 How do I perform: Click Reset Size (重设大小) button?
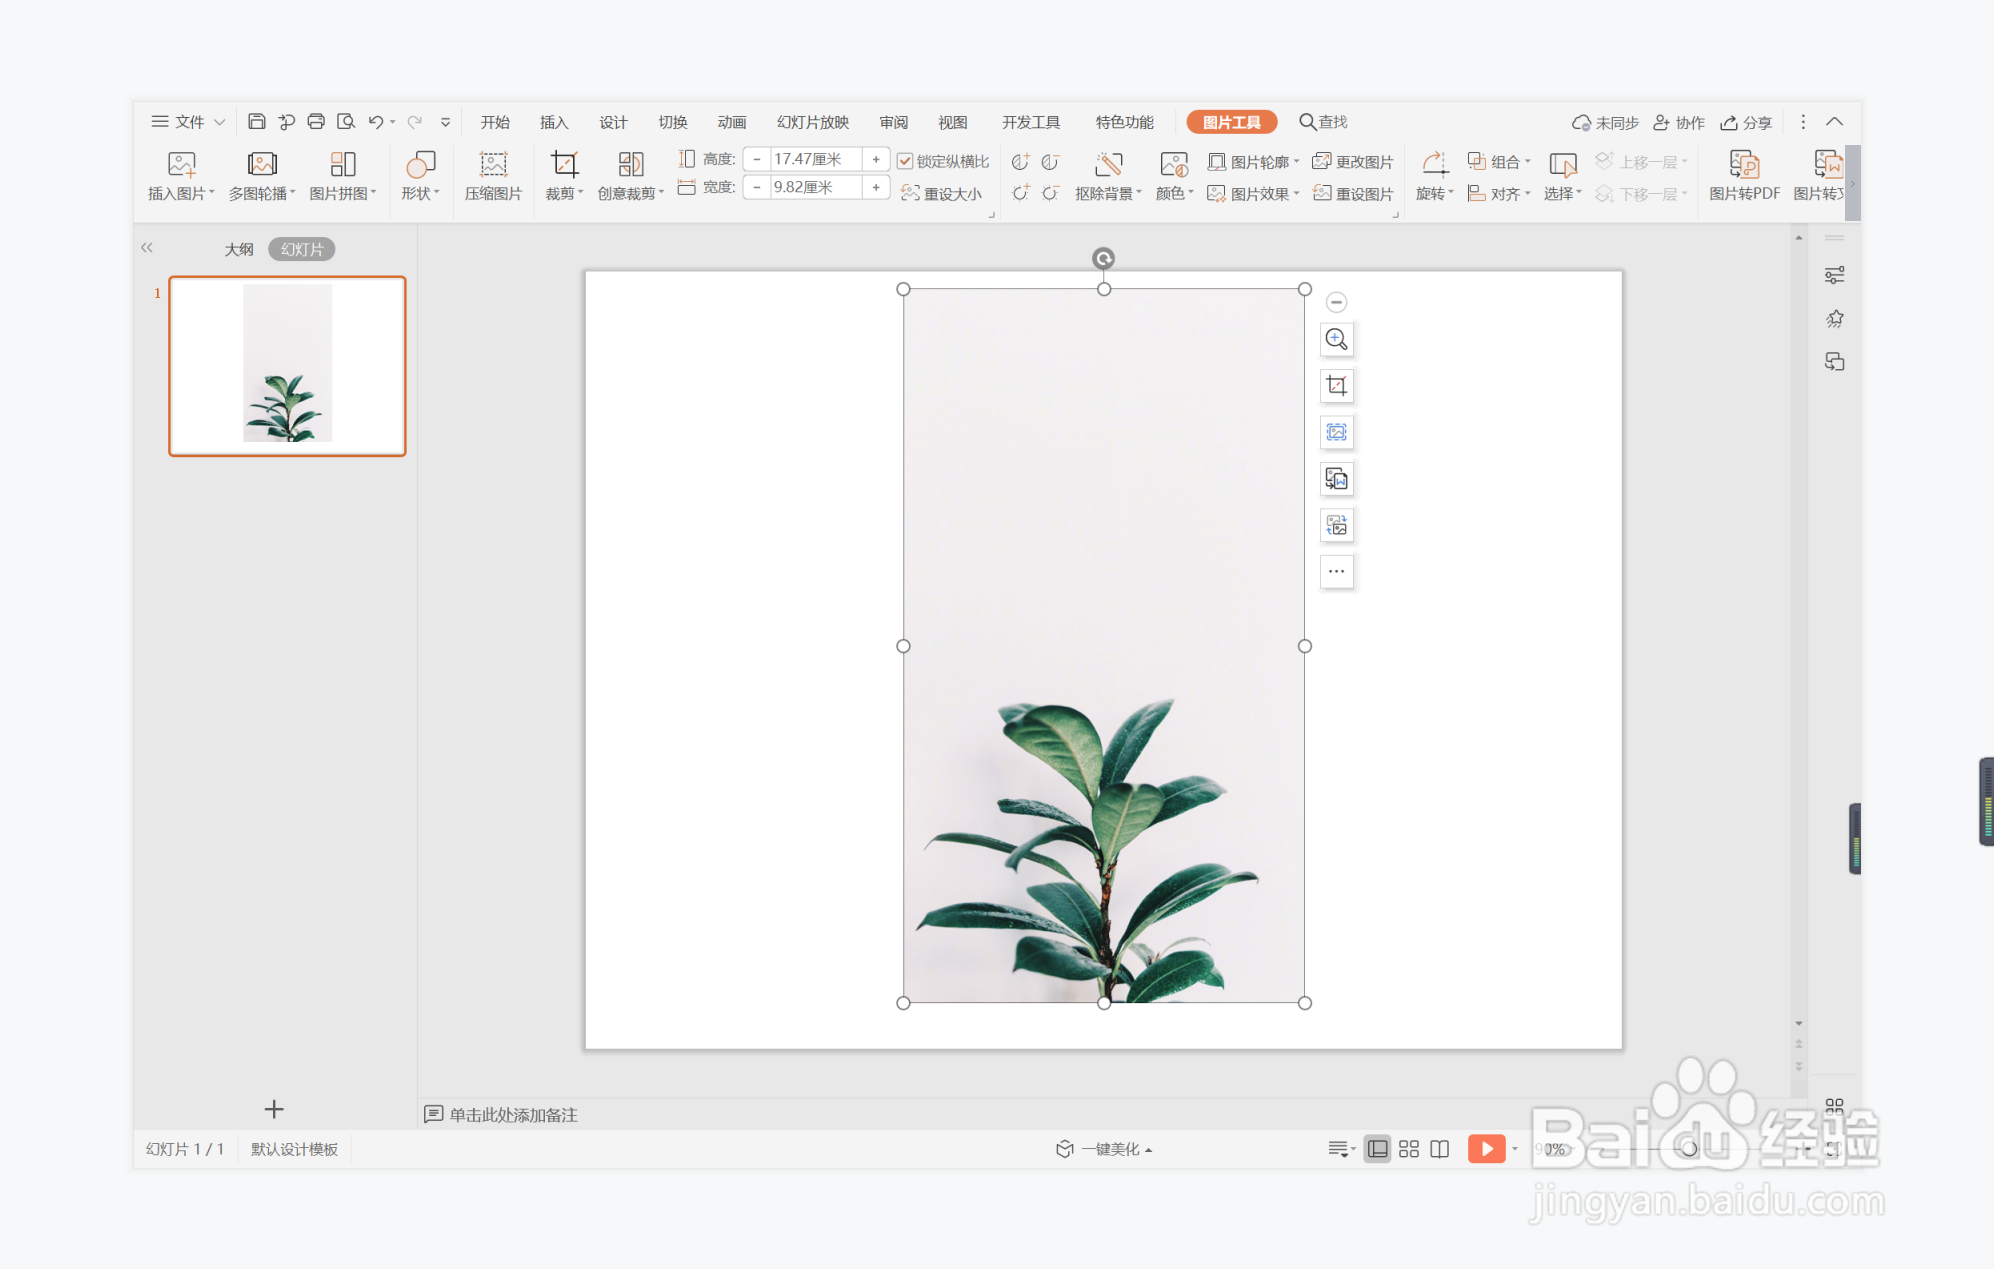point(941,193)
